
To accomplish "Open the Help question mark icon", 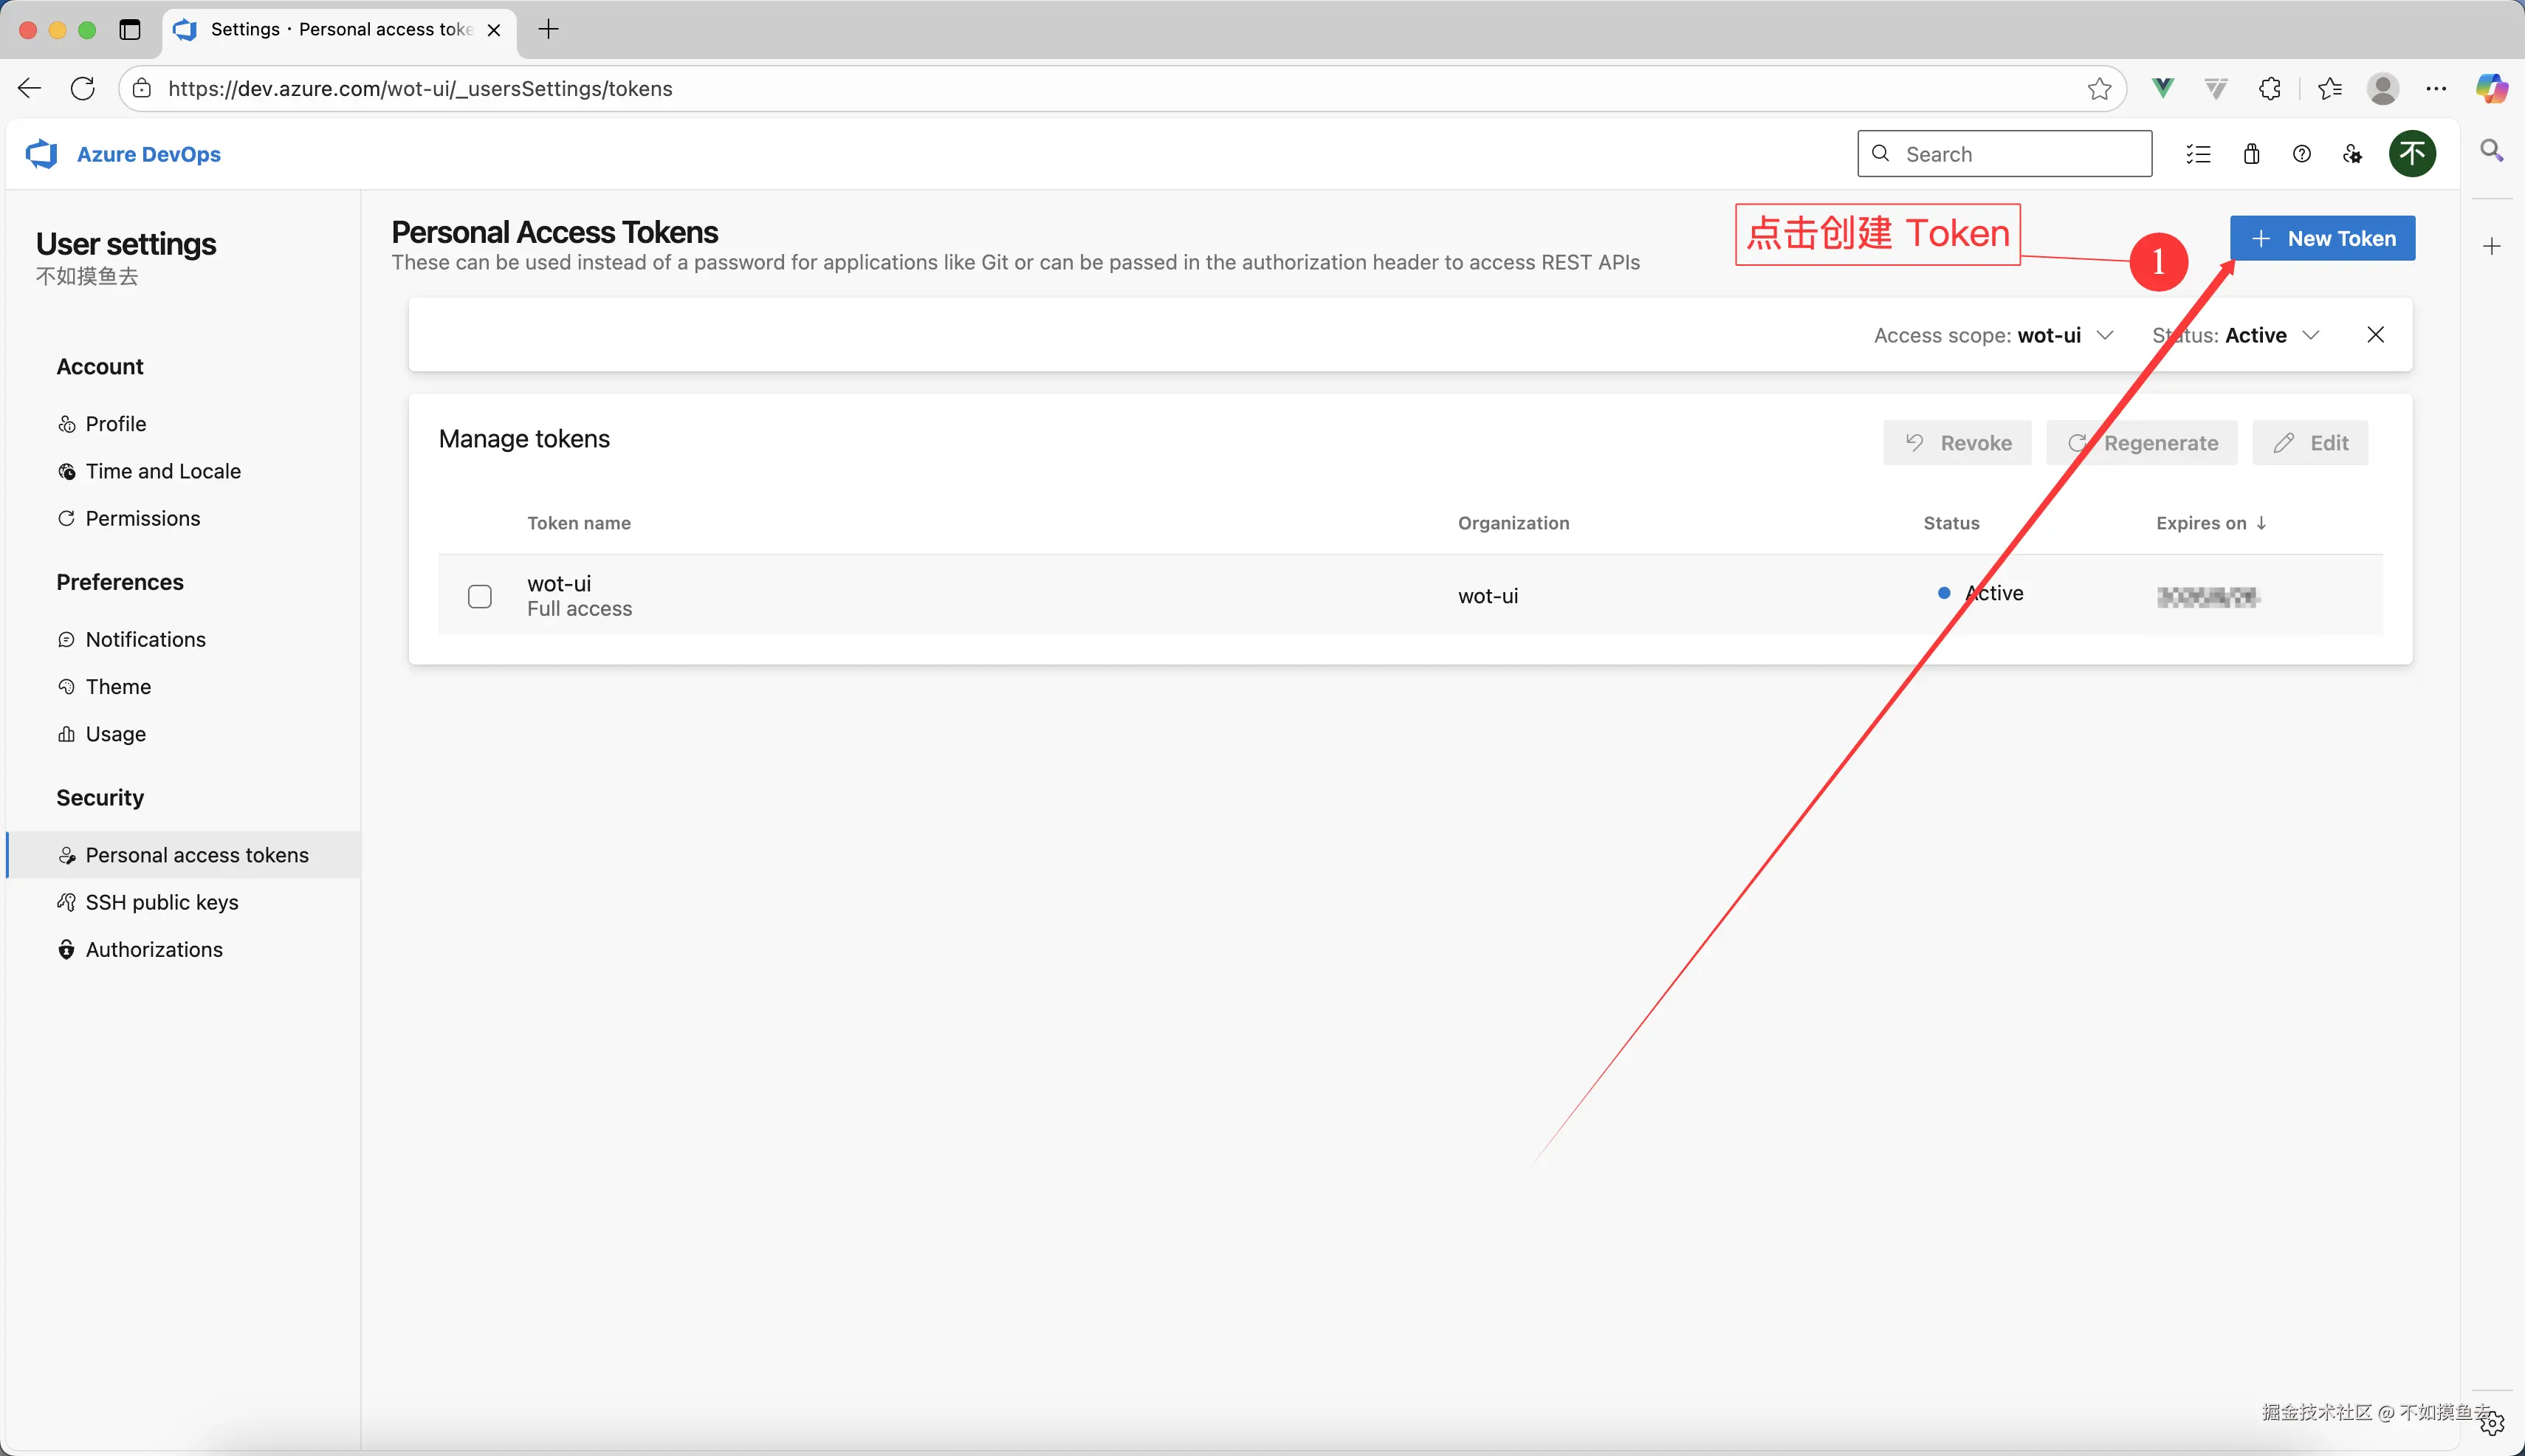I will [x=2302, y=154].
